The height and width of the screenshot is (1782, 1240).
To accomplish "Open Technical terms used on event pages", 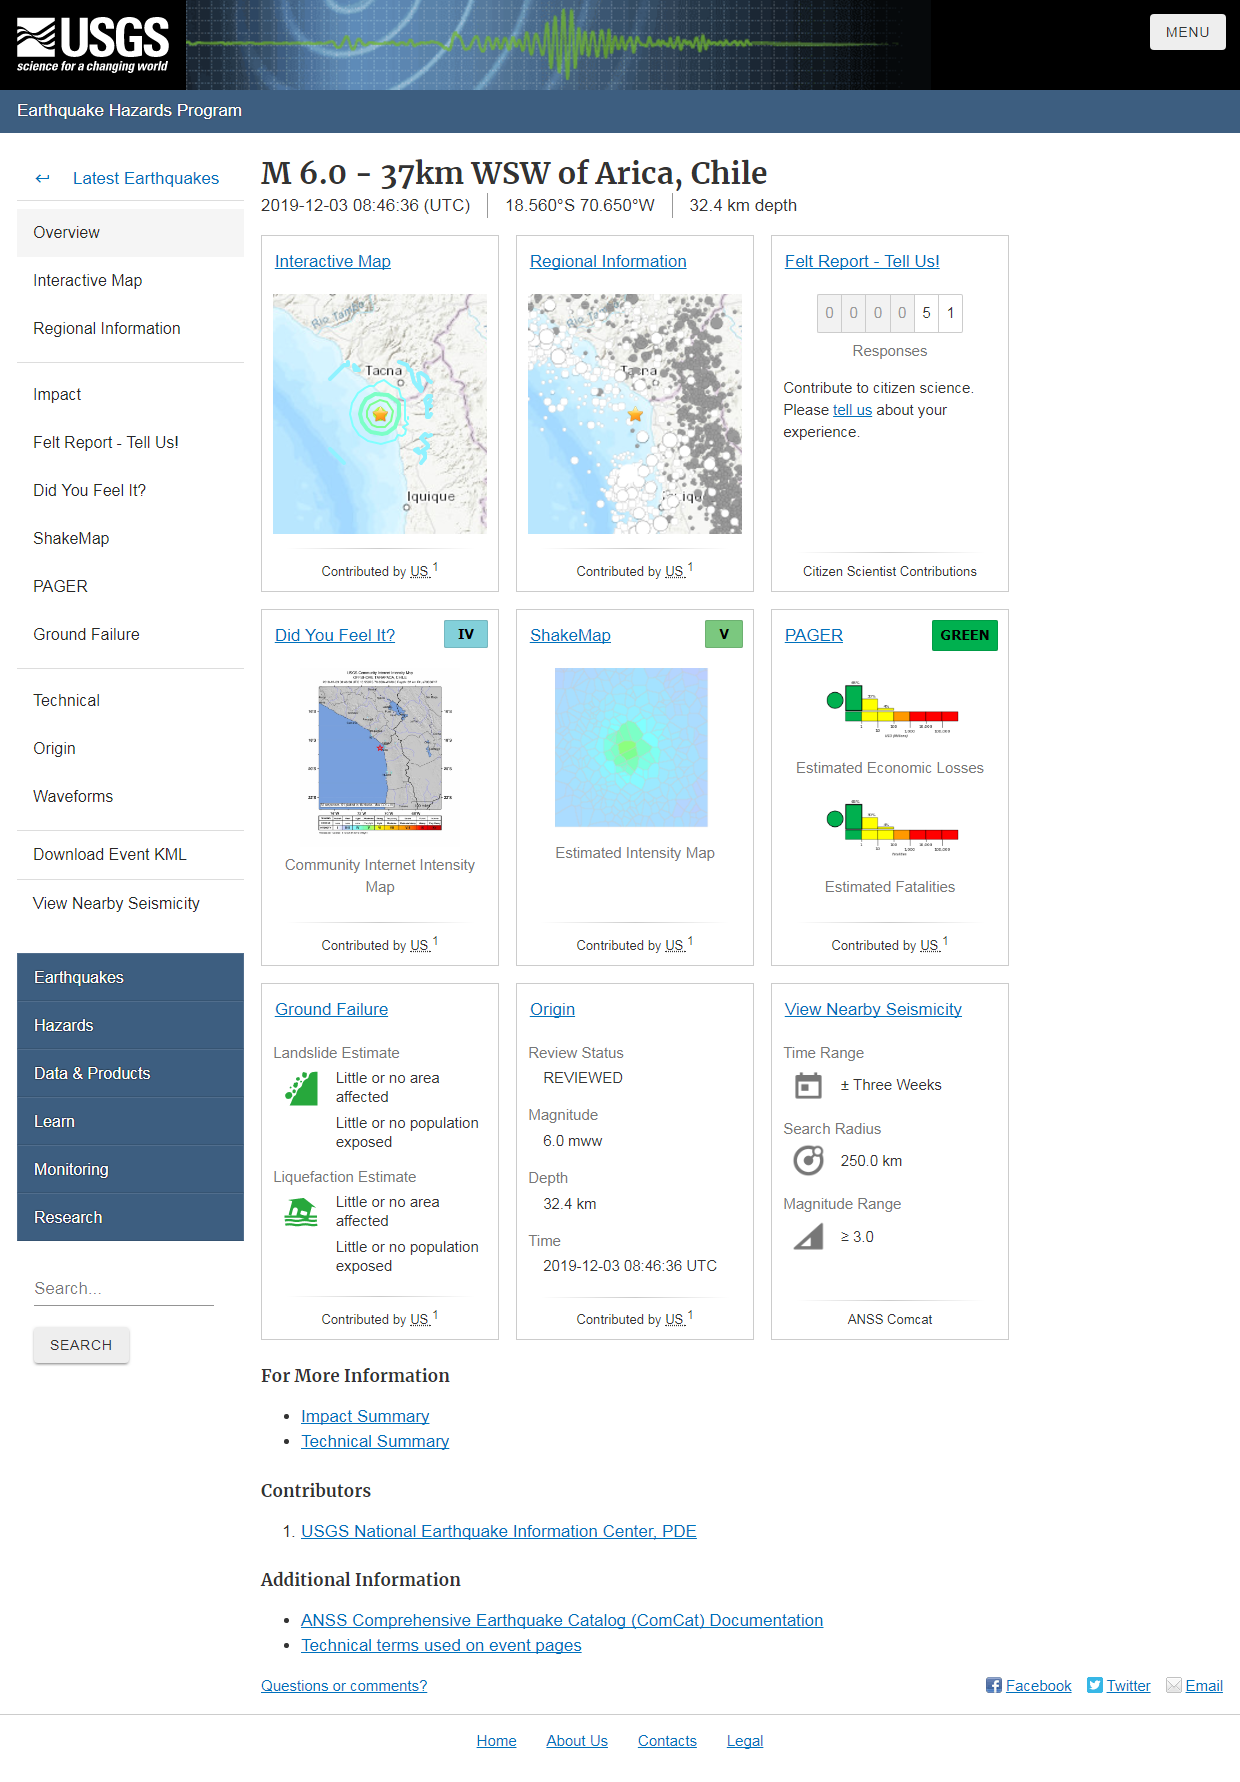I will click(x=441, y=1645).
